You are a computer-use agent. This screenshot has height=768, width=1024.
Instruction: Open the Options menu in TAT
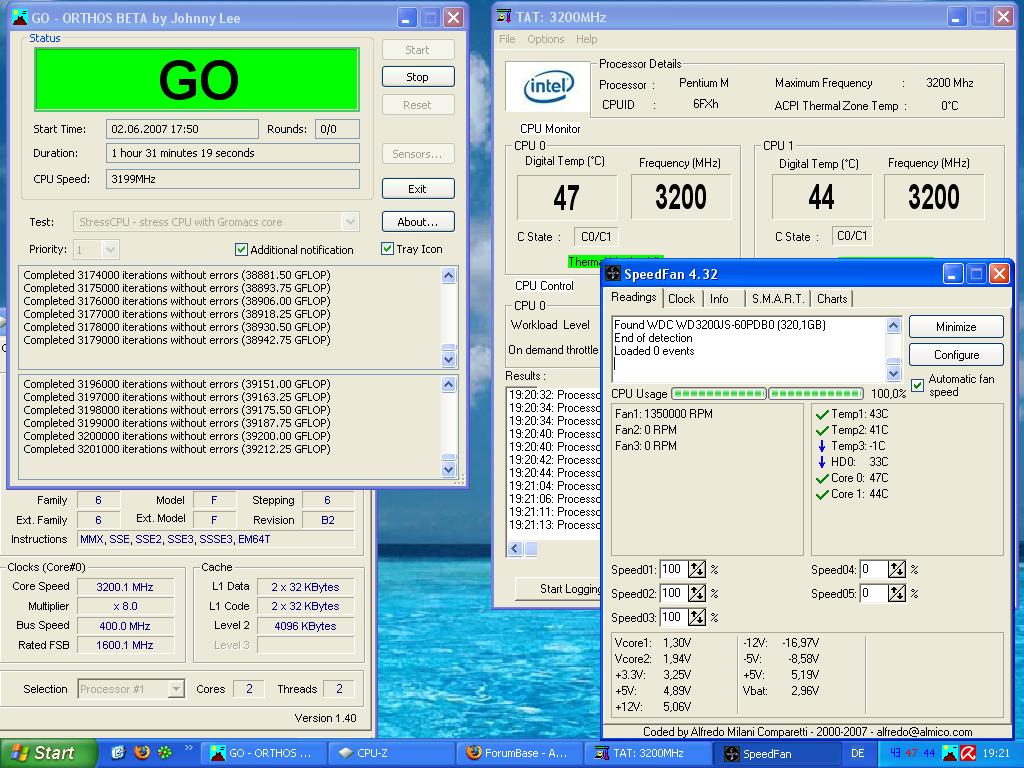(x=545, y=39)
